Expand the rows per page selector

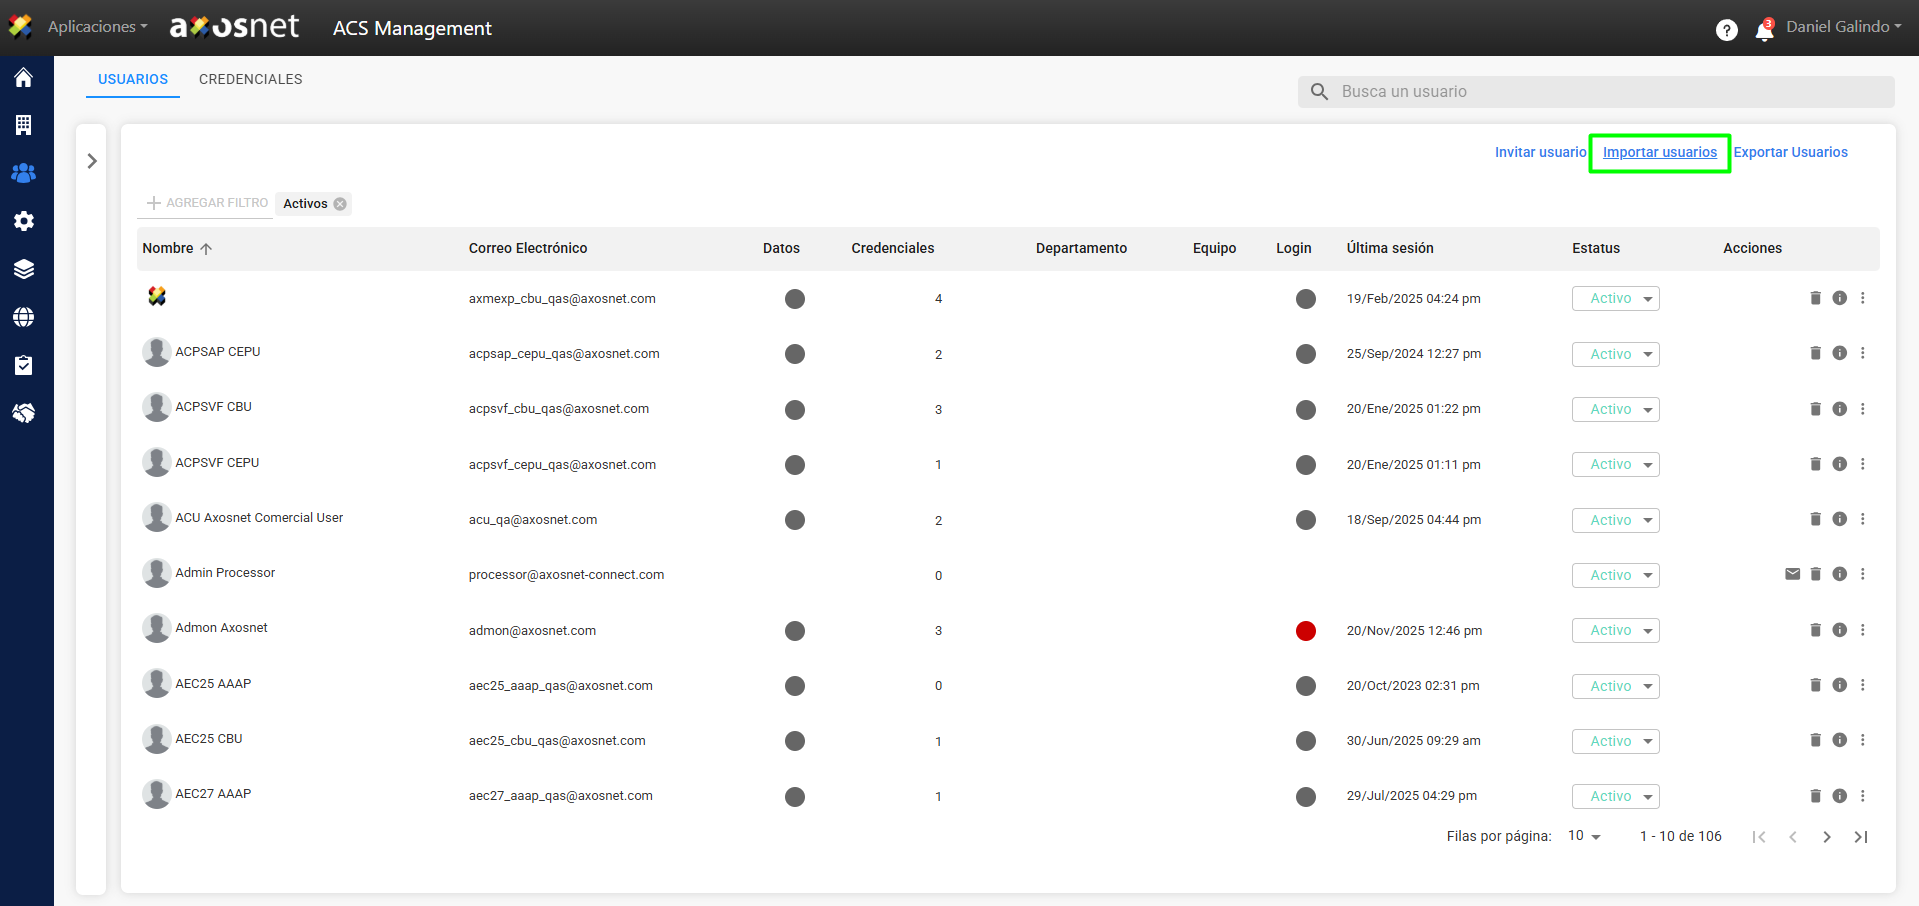(x=1584, y=836)
